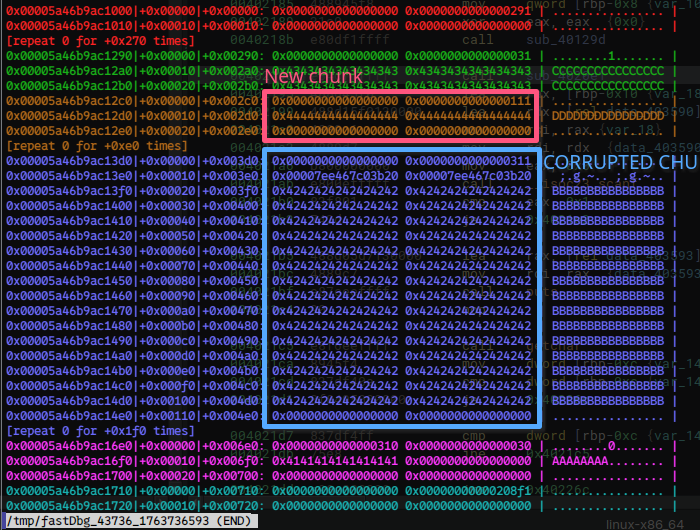Click the address 0x00005a46b9ac1480
700x530 pixels.
(x=69, y=326)
